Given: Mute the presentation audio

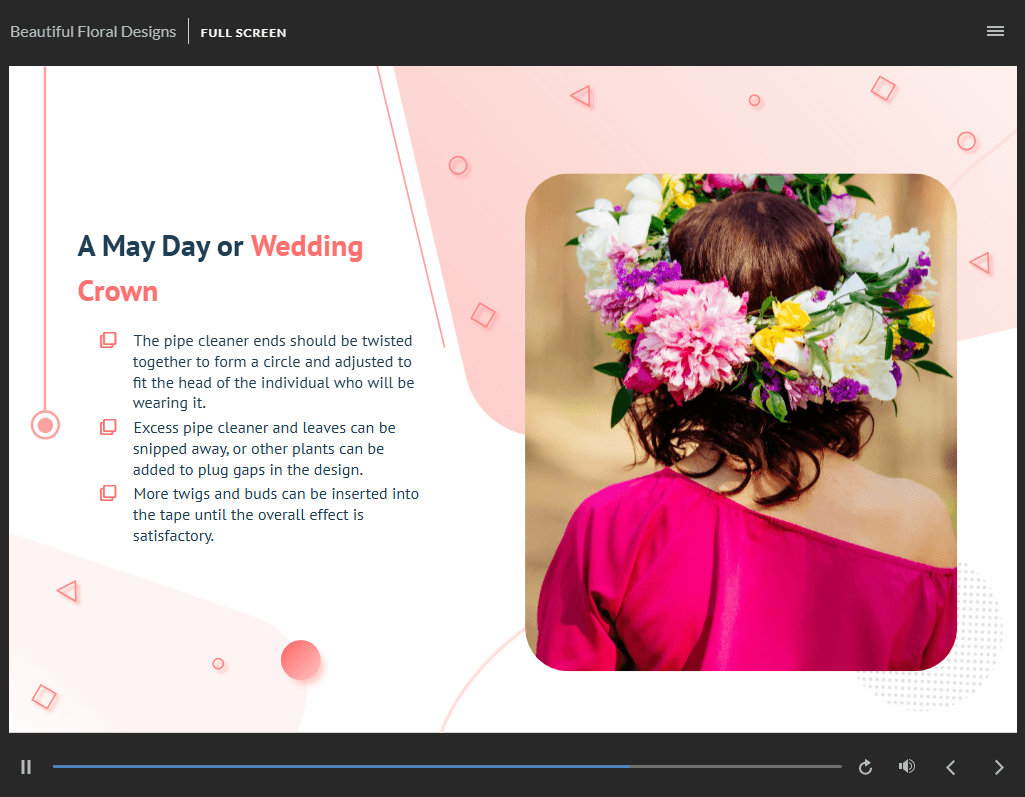Looking at the screenshot, I should tap(907, 767).
